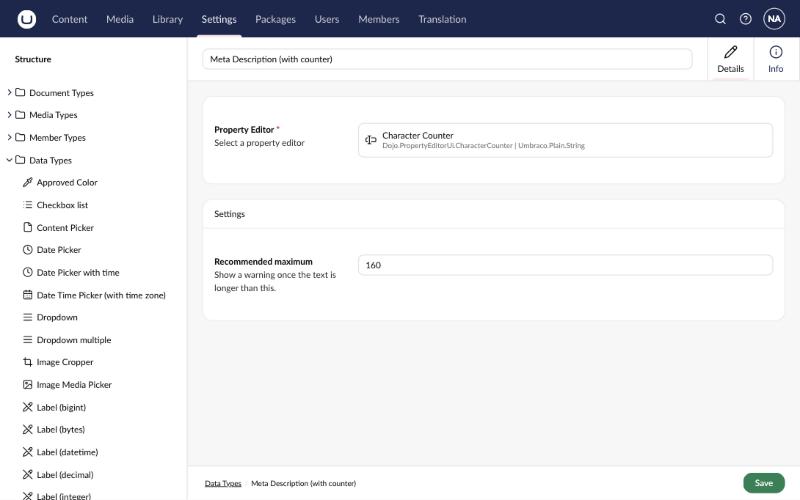Select Label (decimal) data type

pyautogui.click(x=65, y=474)
